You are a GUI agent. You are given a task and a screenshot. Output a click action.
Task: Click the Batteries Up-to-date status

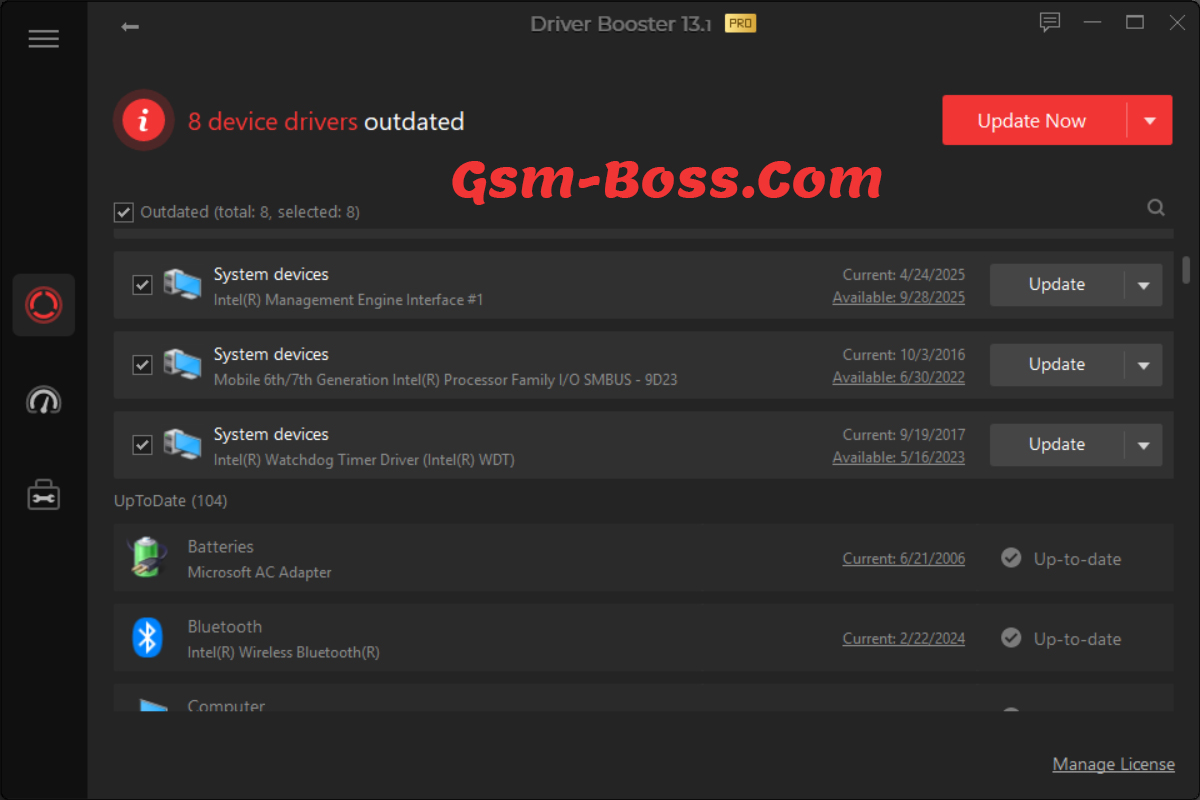(x=1077, y=559)
